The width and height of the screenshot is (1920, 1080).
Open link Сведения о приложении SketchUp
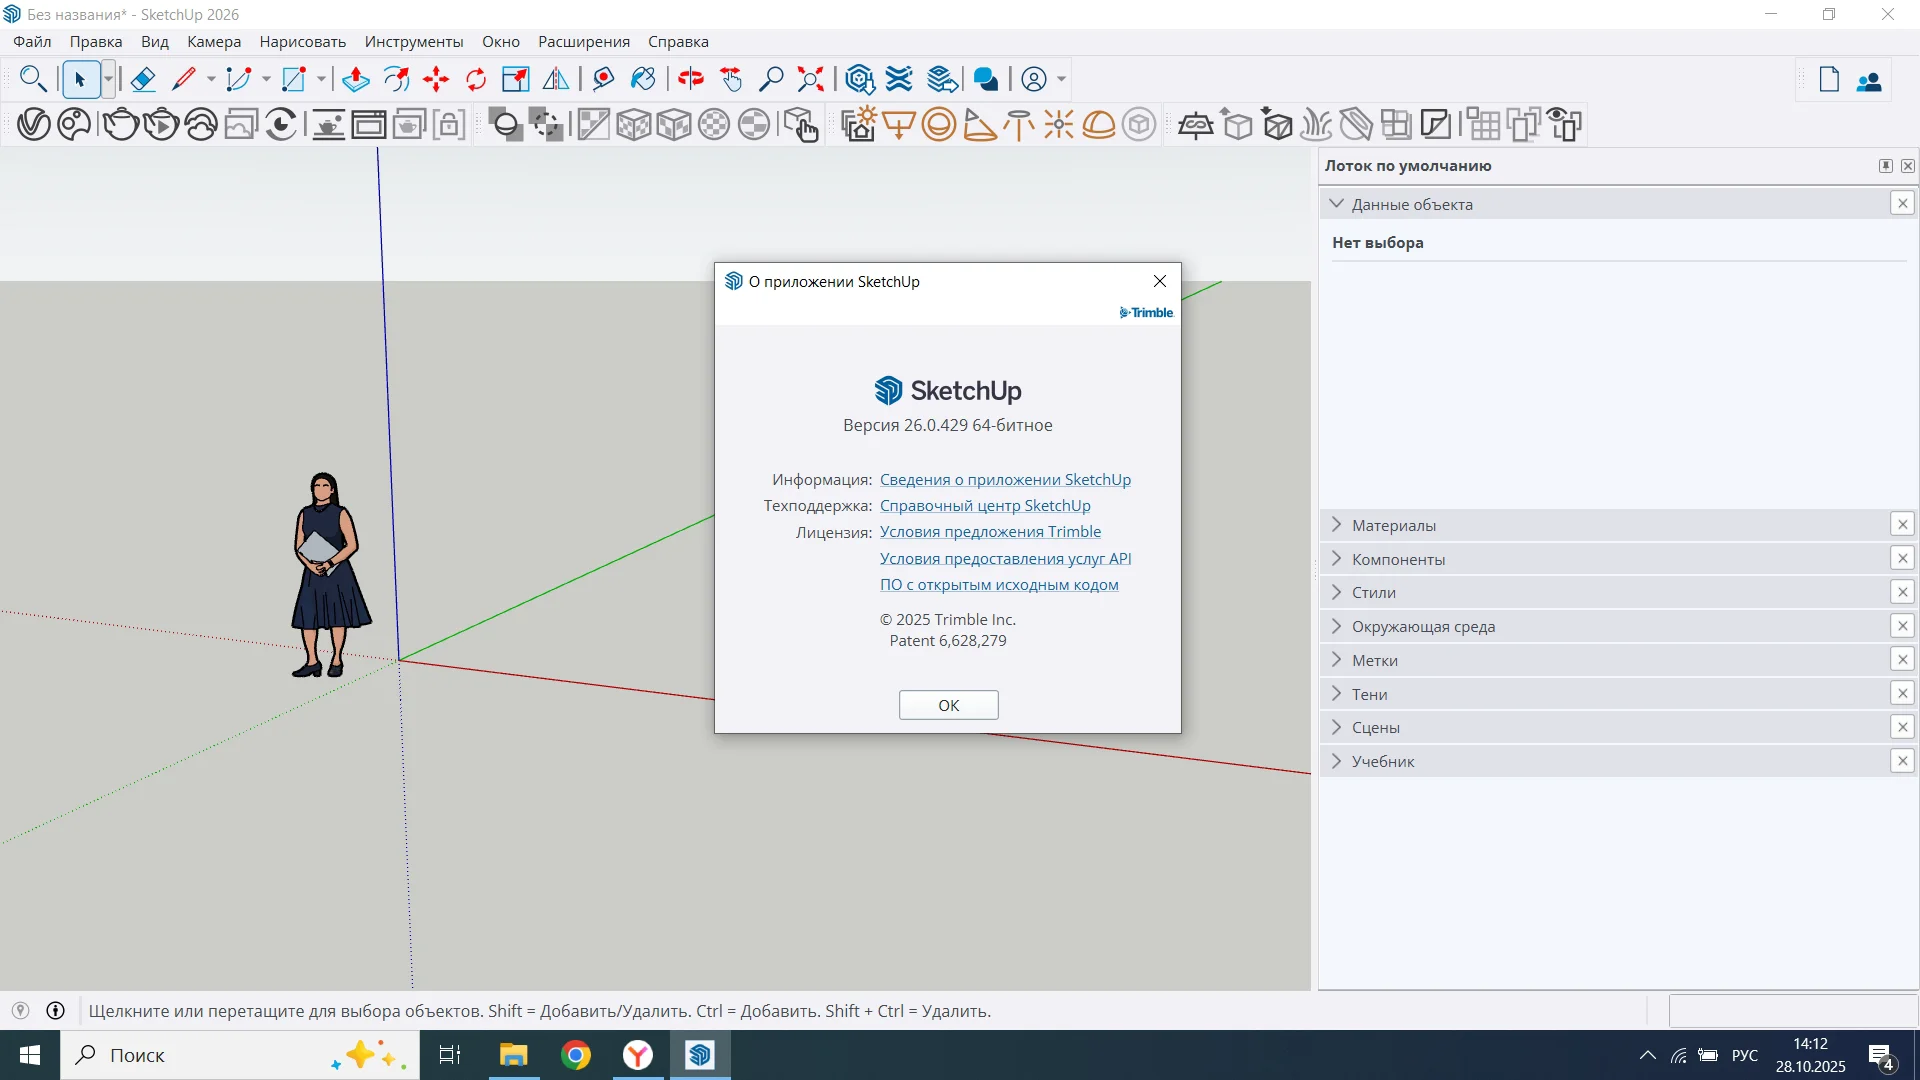pyautogui.click(x=1005, y=479)
